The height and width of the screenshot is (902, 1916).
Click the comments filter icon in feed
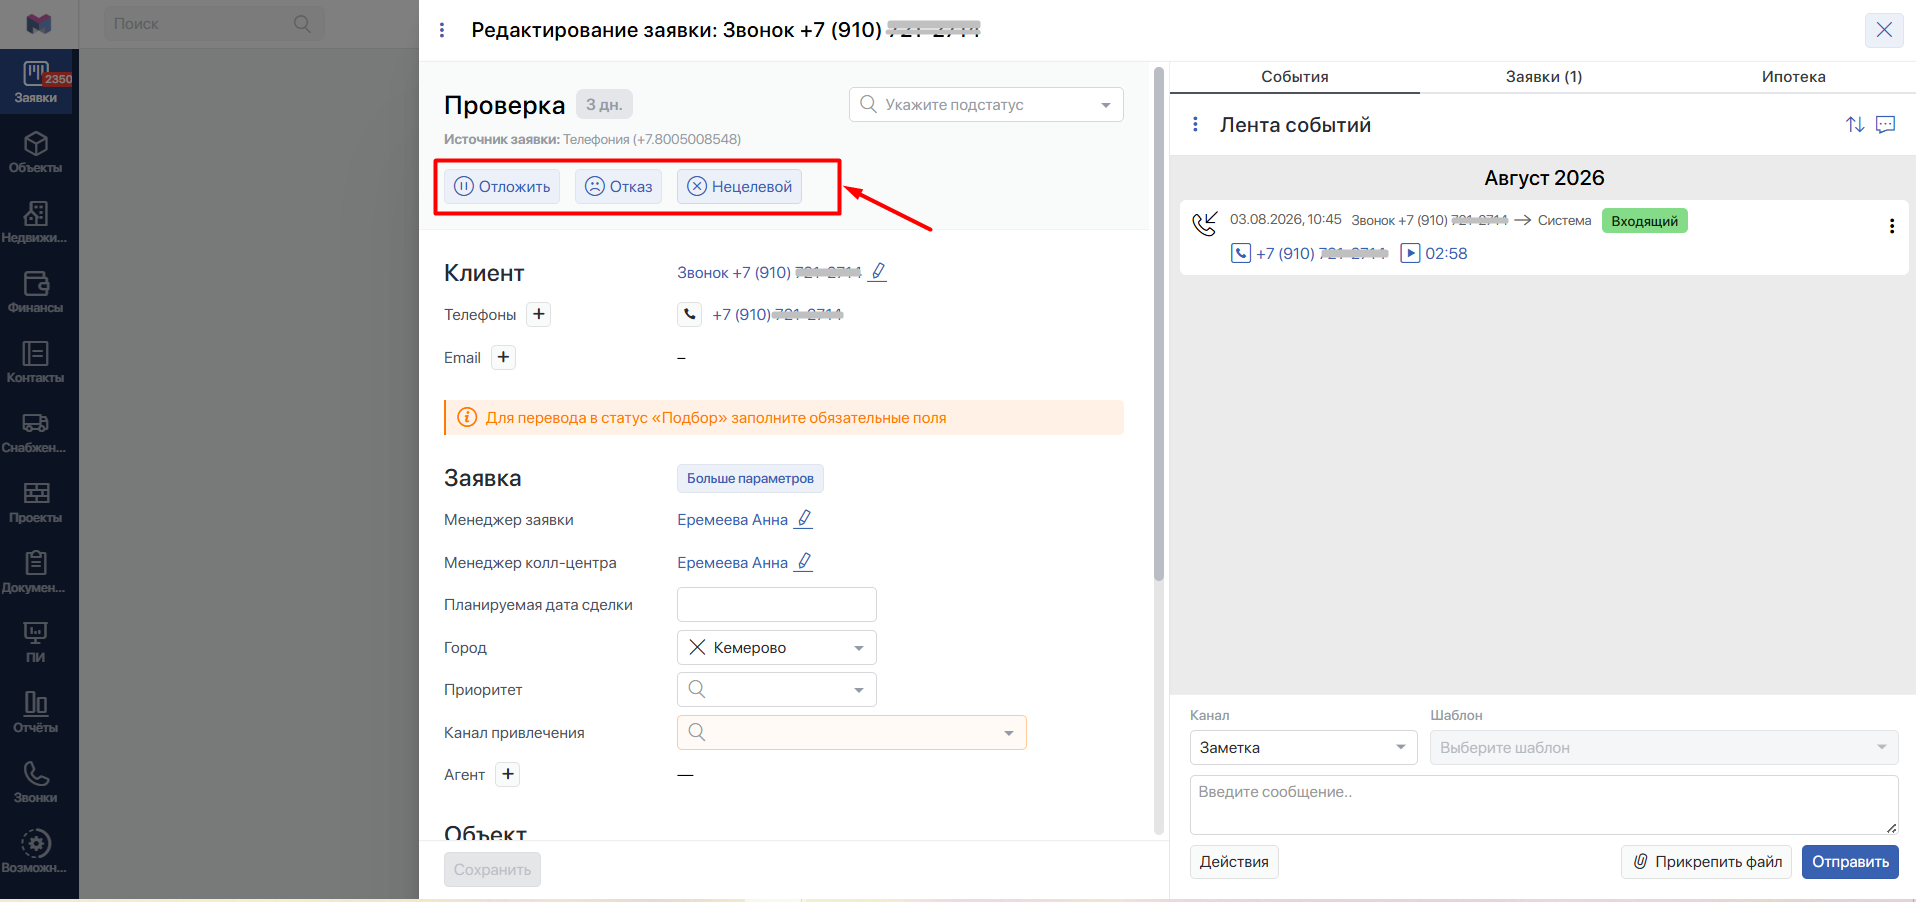coord(1886,125)
